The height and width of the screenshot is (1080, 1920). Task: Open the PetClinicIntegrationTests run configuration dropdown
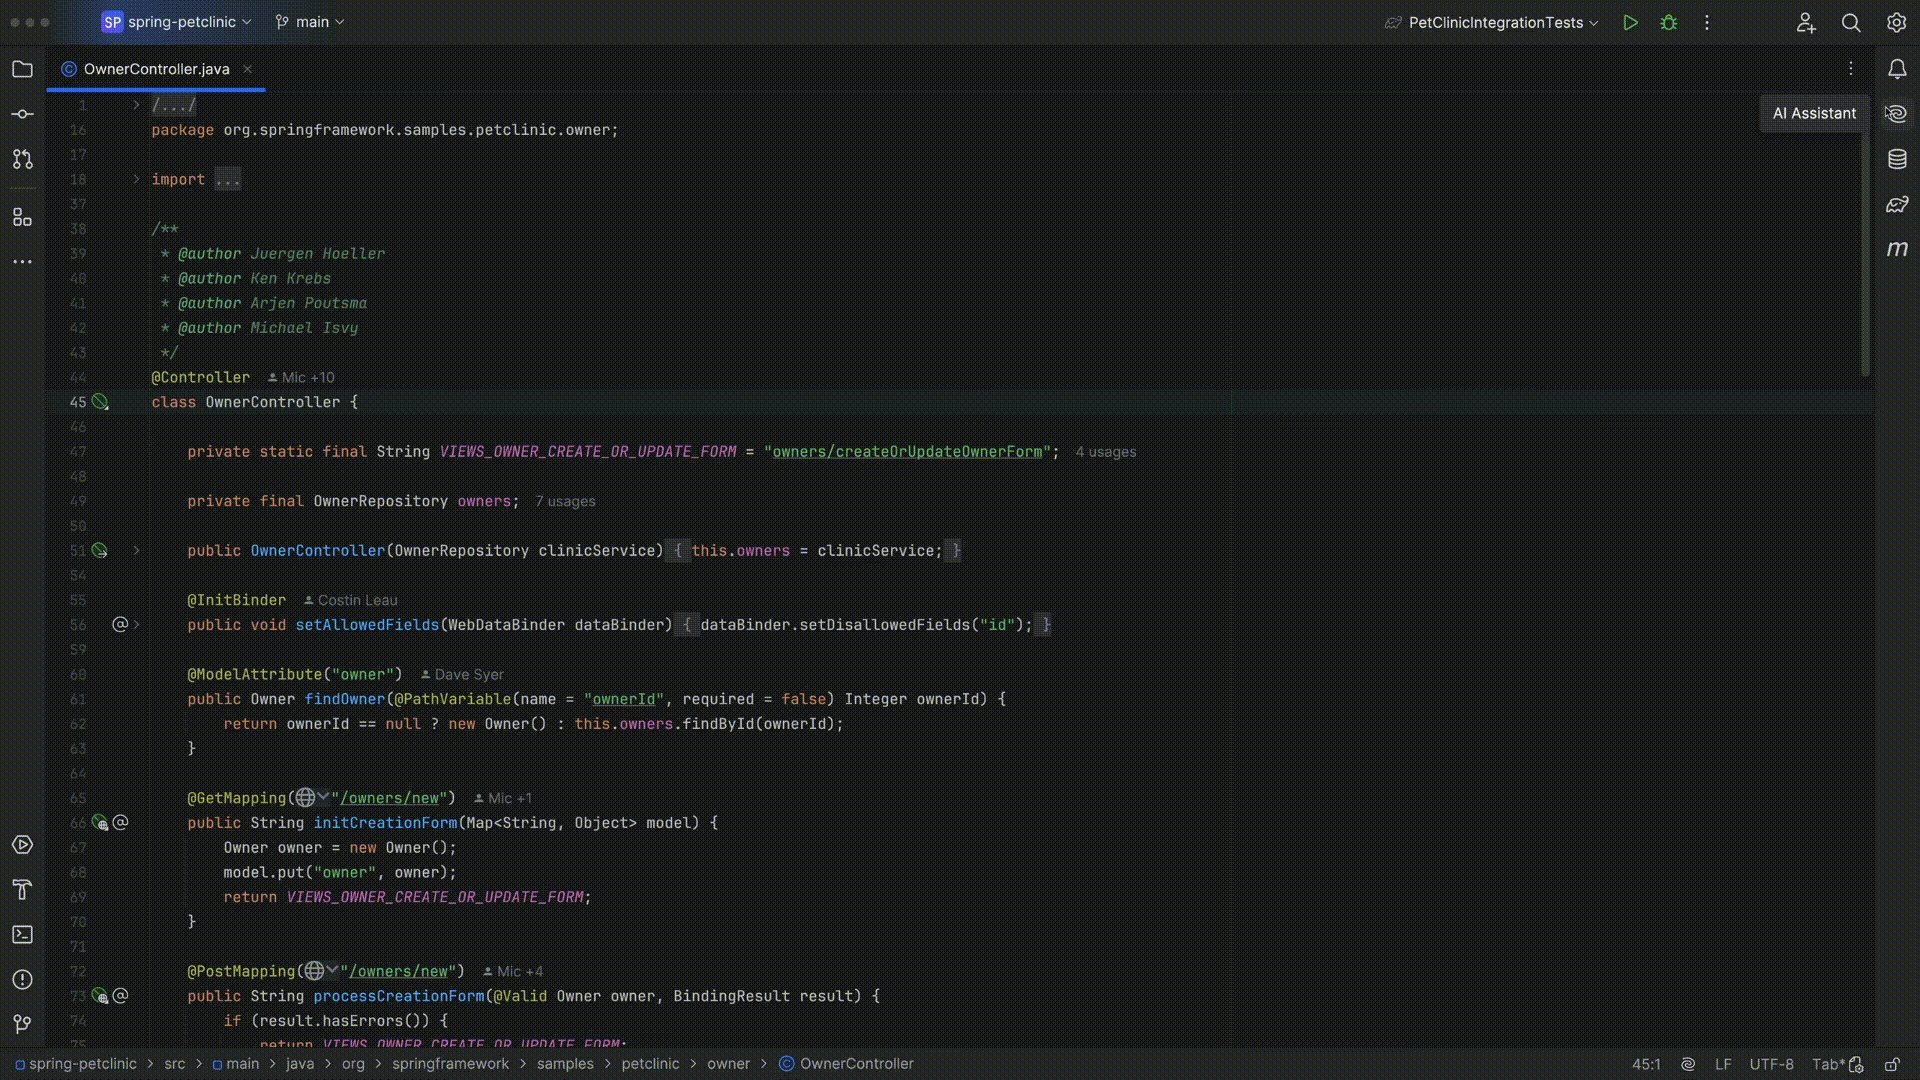point(1494,22)
